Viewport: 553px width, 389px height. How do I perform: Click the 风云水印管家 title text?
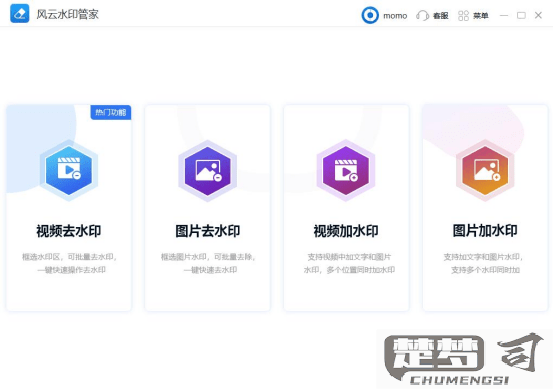point(68,14)
